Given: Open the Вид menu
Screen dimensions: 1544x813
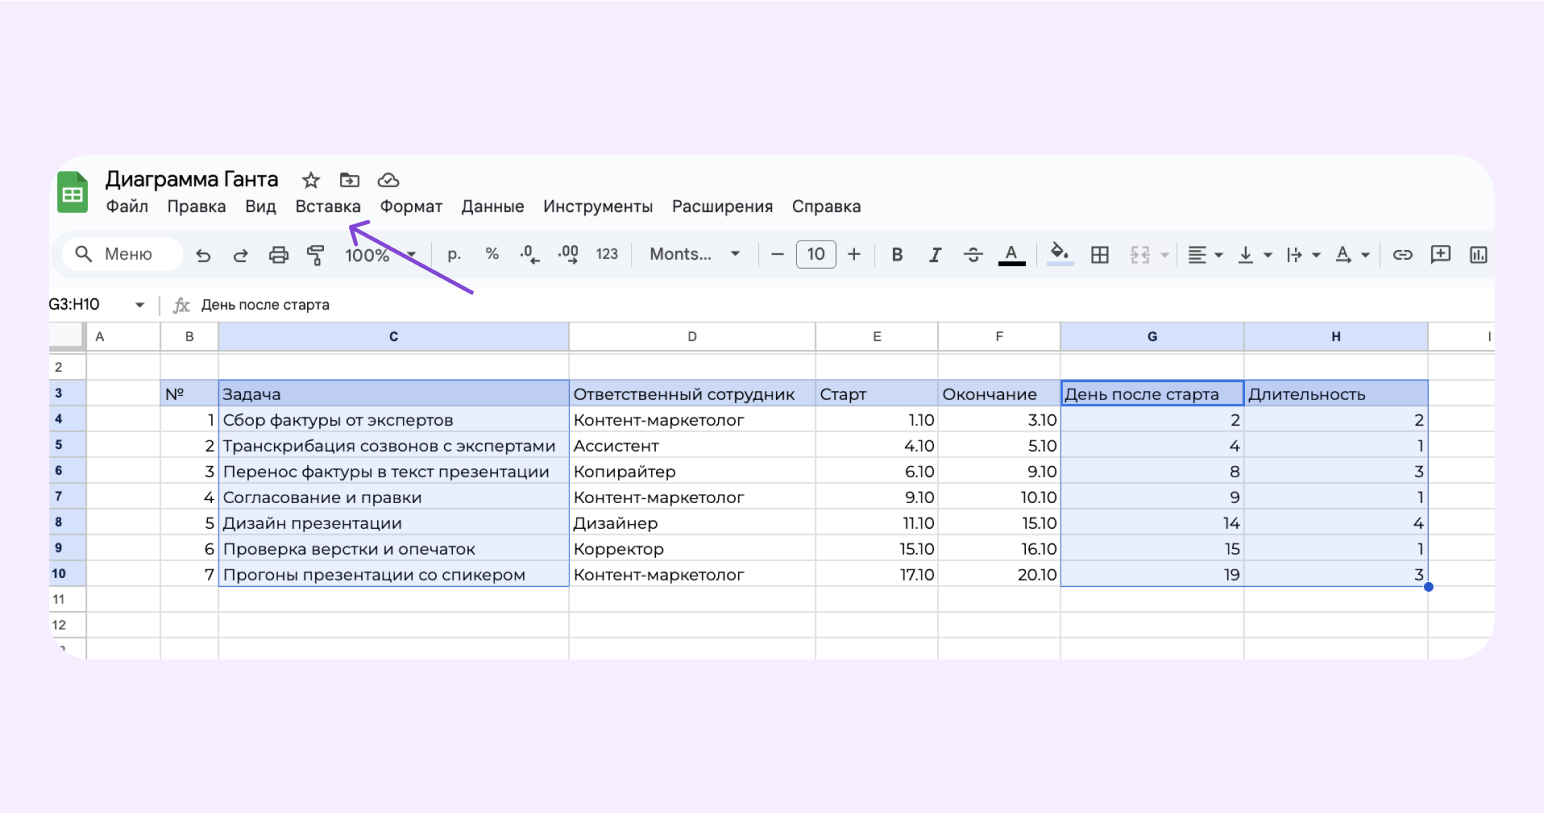Looking at the screenshot, I should (260, 206).
